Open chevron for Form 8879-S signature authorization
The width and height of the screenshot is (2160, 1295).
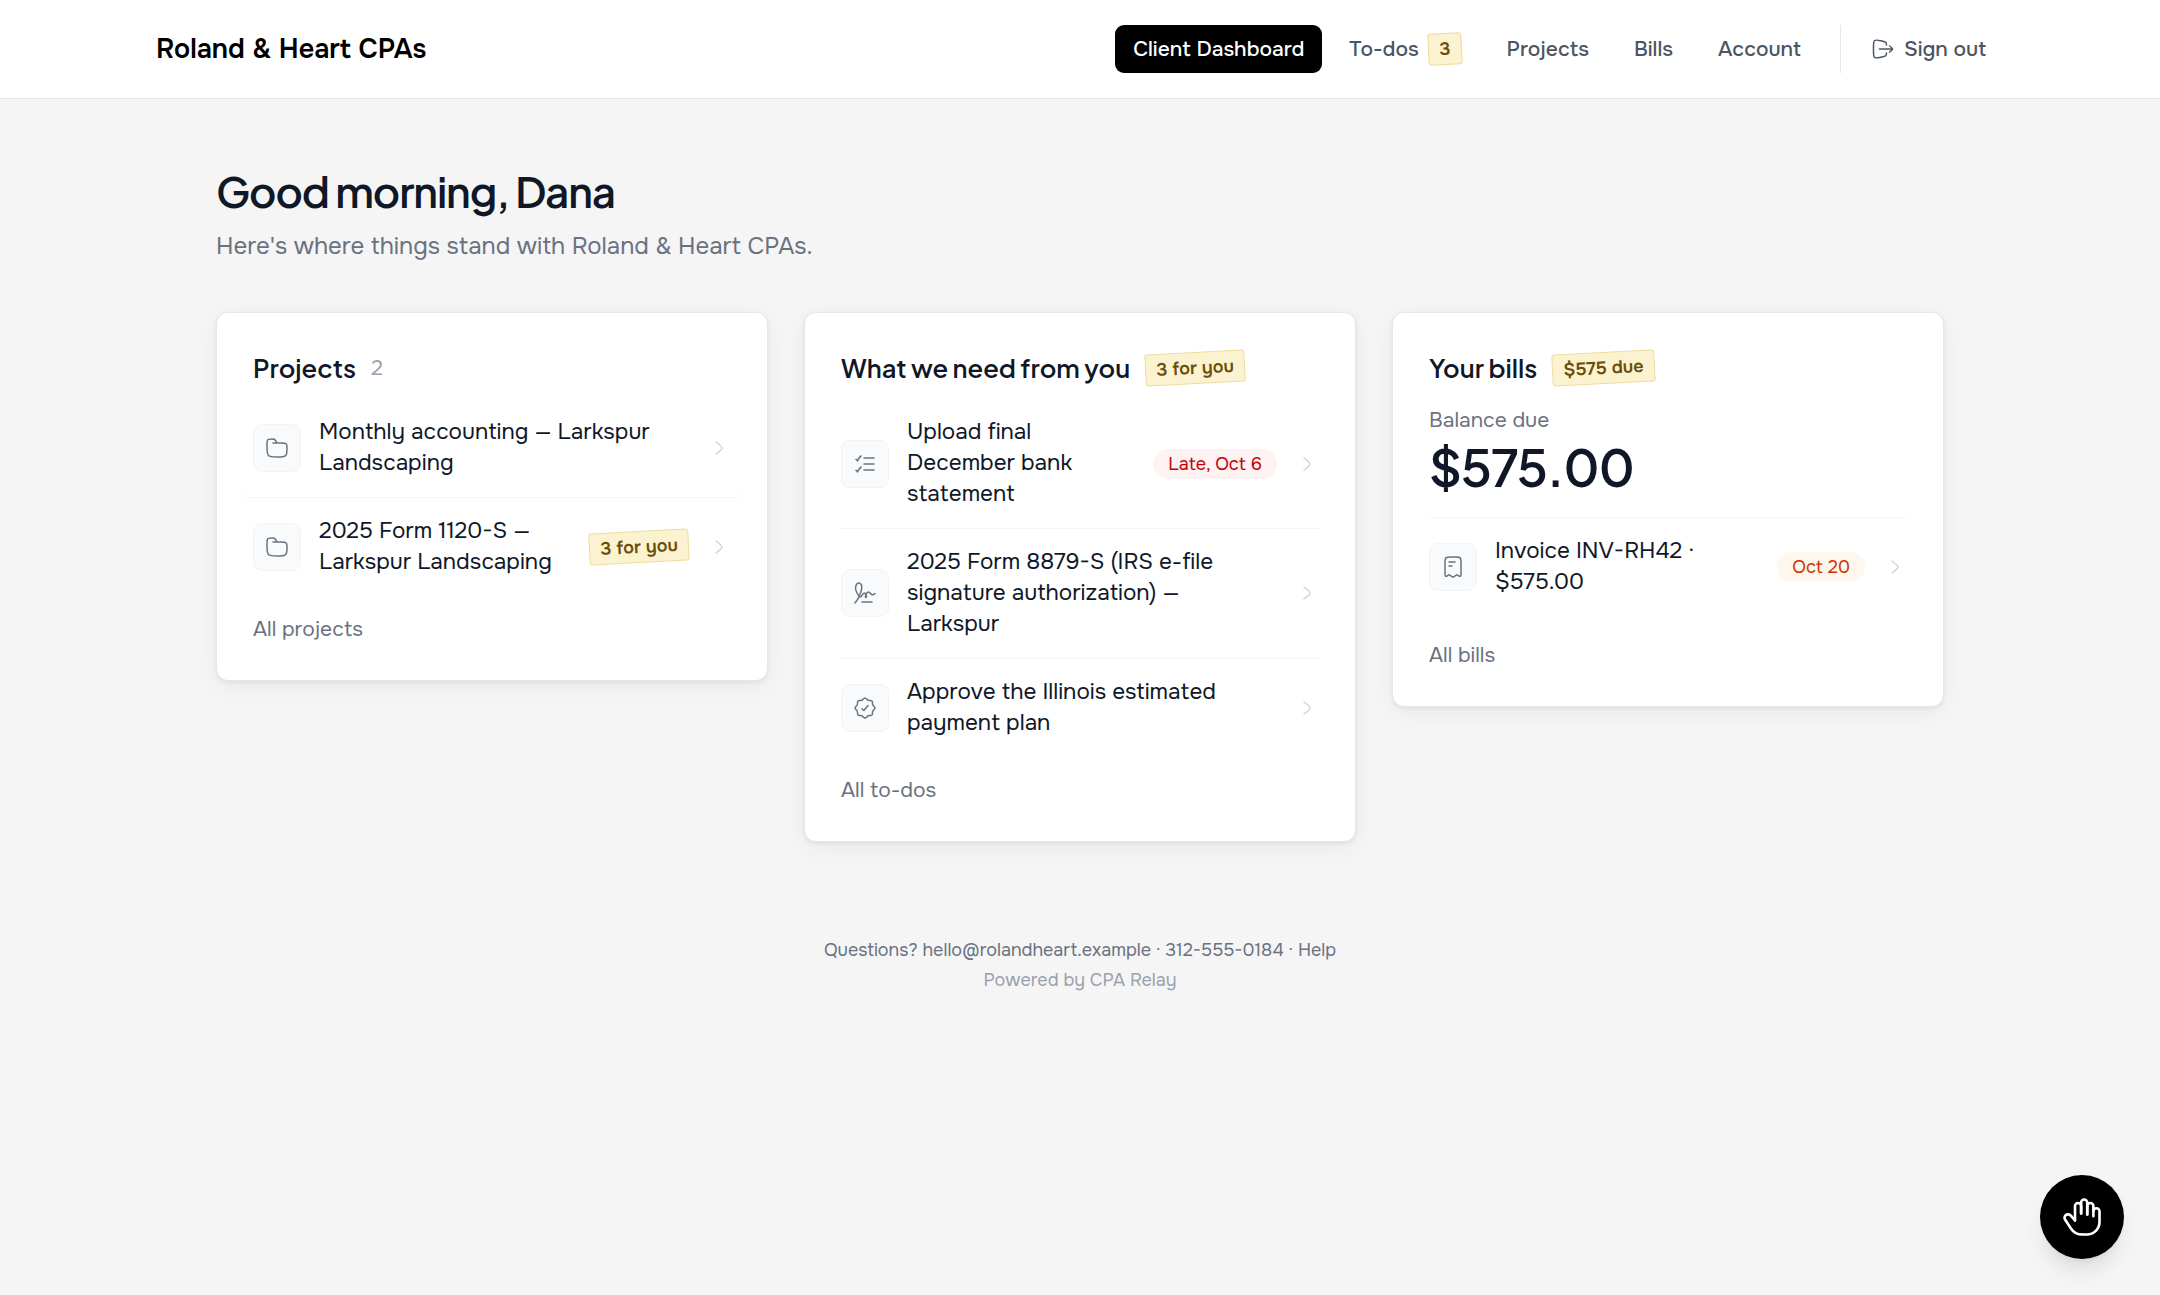(x=1307, y=593)
